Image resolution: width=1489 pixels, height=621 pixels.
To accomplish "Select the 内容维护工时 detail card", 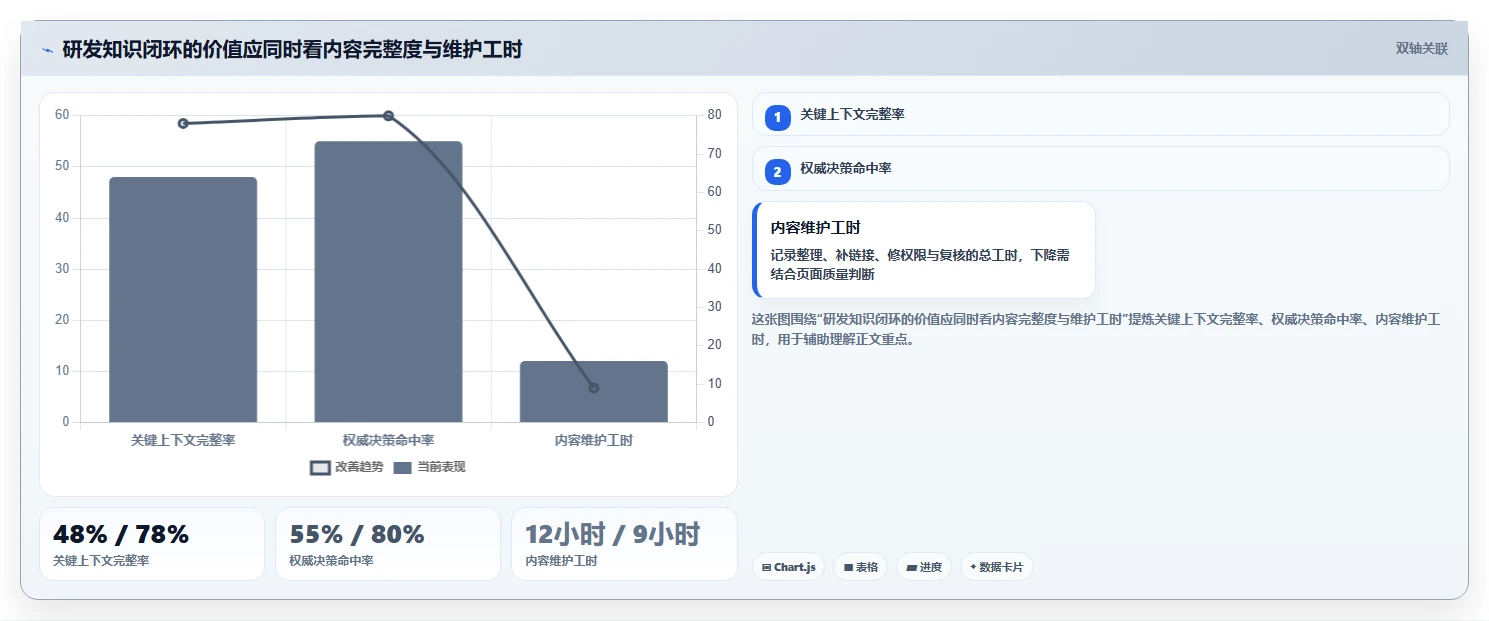I will 924,250.
